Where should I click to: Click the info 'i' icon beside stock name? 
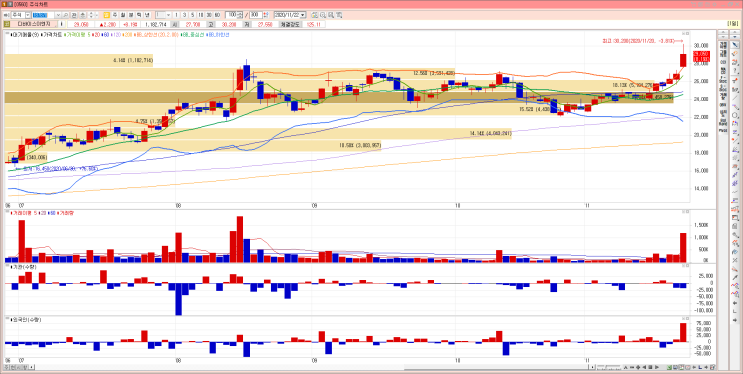62,24
